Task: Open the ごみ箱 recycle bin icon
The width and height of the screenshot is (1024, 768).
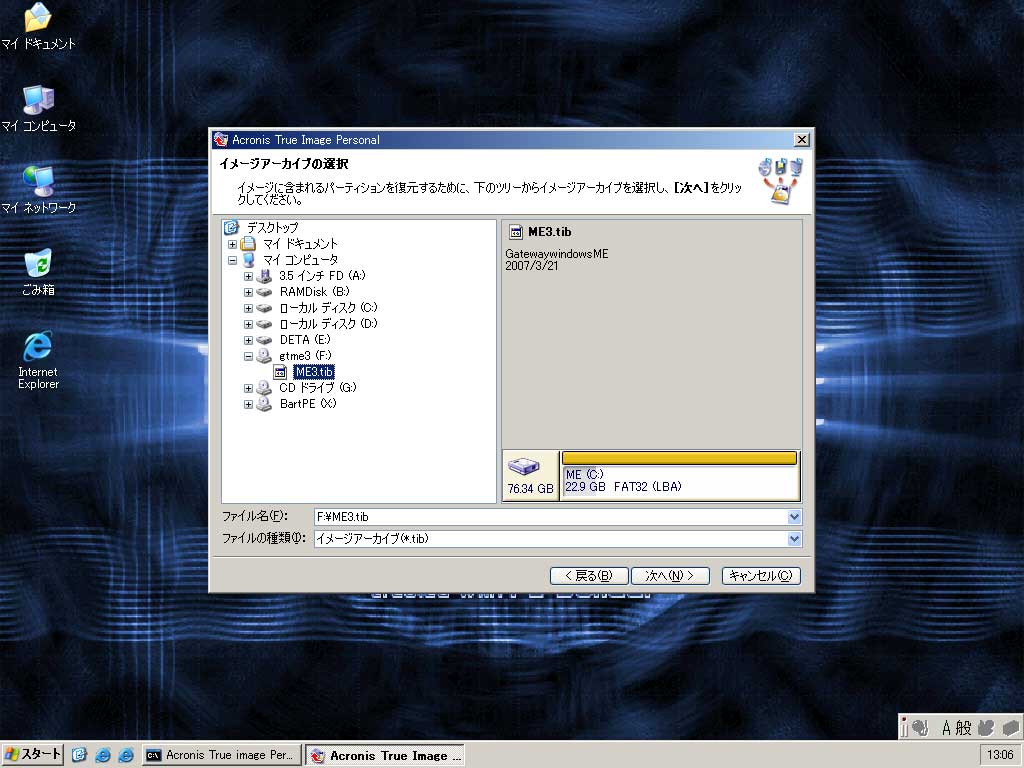Action: click(x=38, y=272)
